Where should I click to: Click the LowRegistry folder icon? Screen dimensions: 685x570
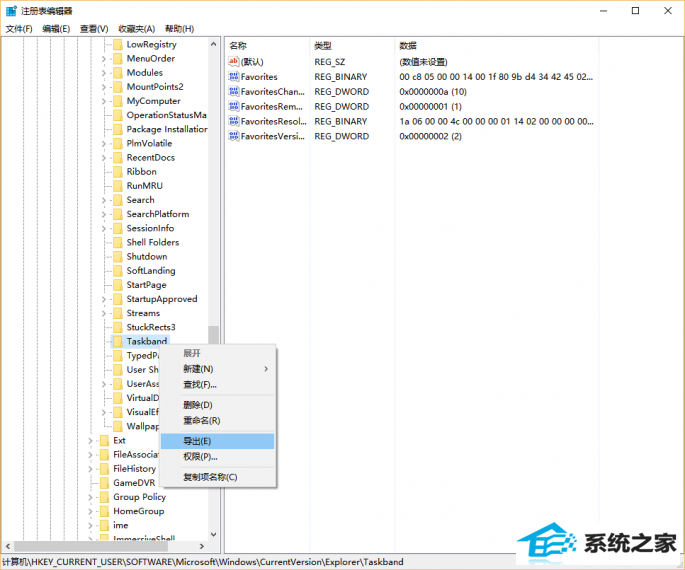[x=118, y=45]
